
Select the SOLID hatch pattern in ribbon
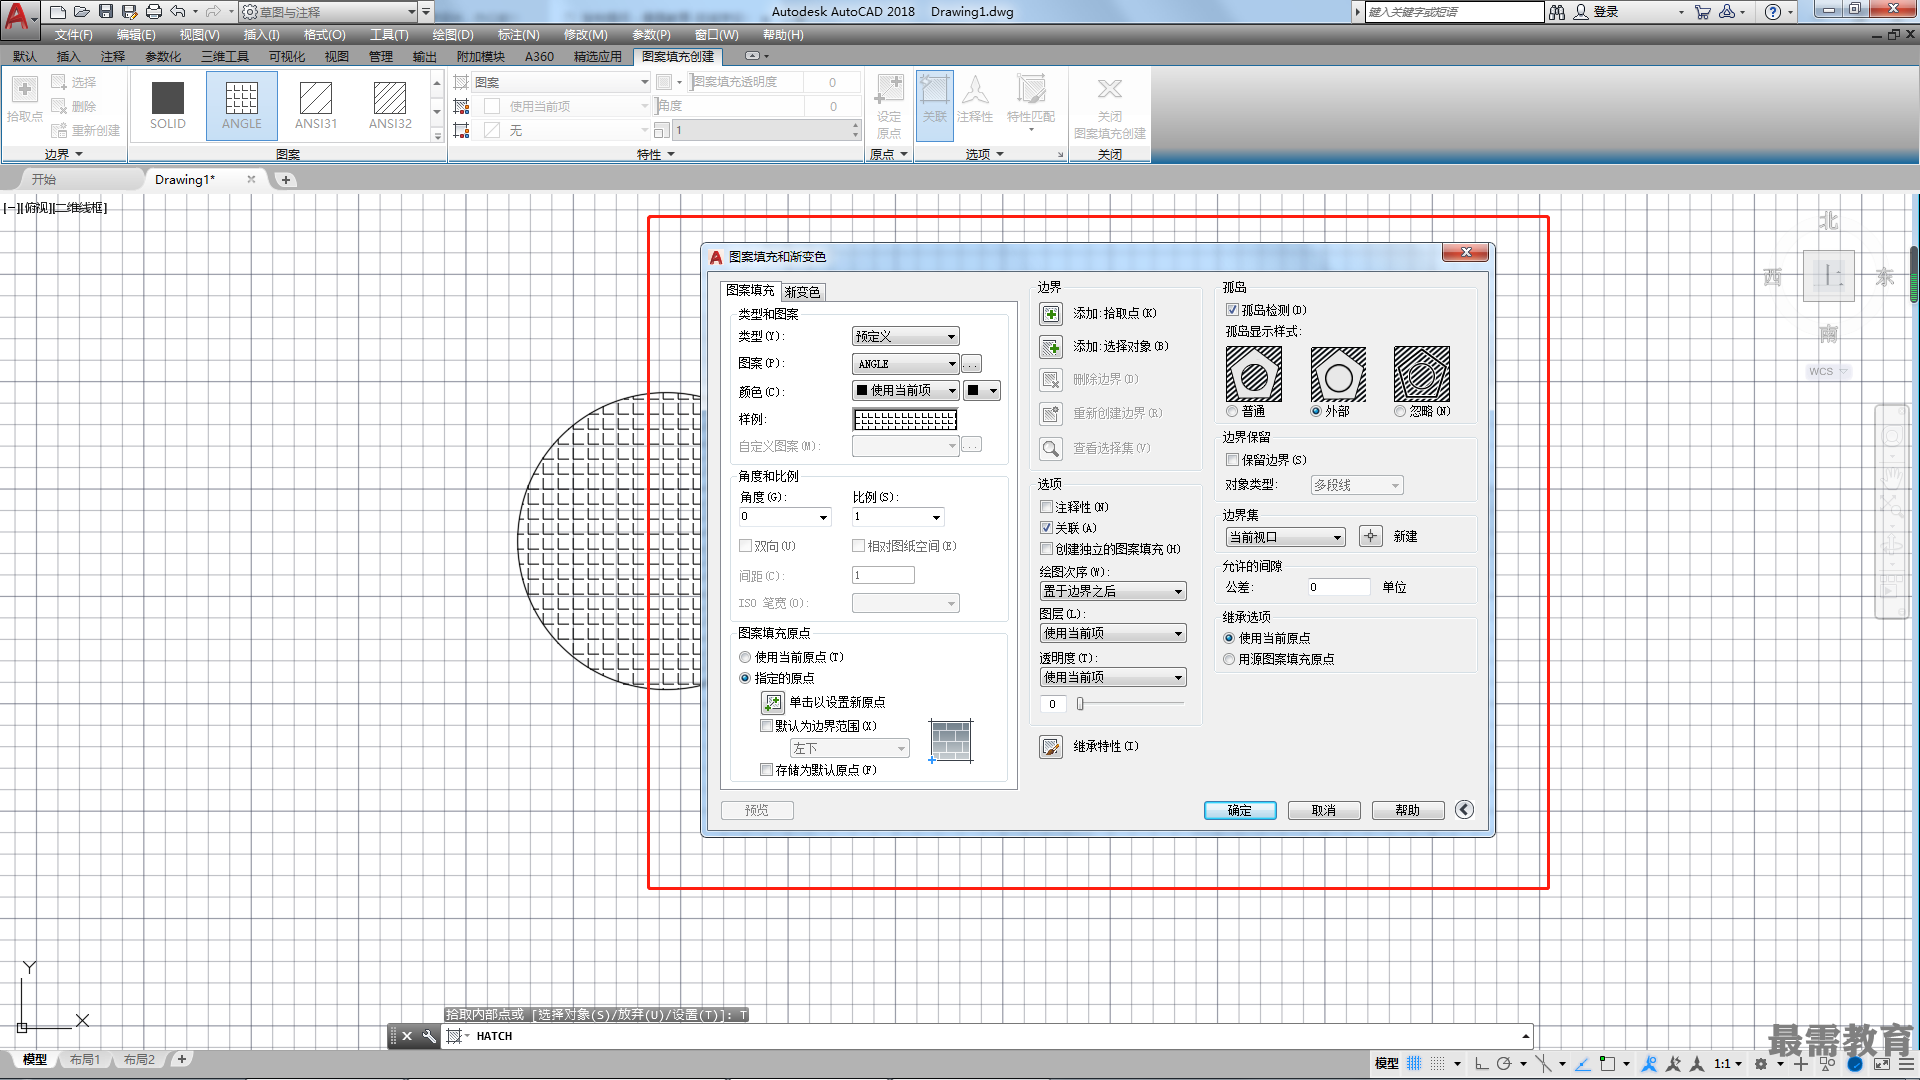(168, 105)
